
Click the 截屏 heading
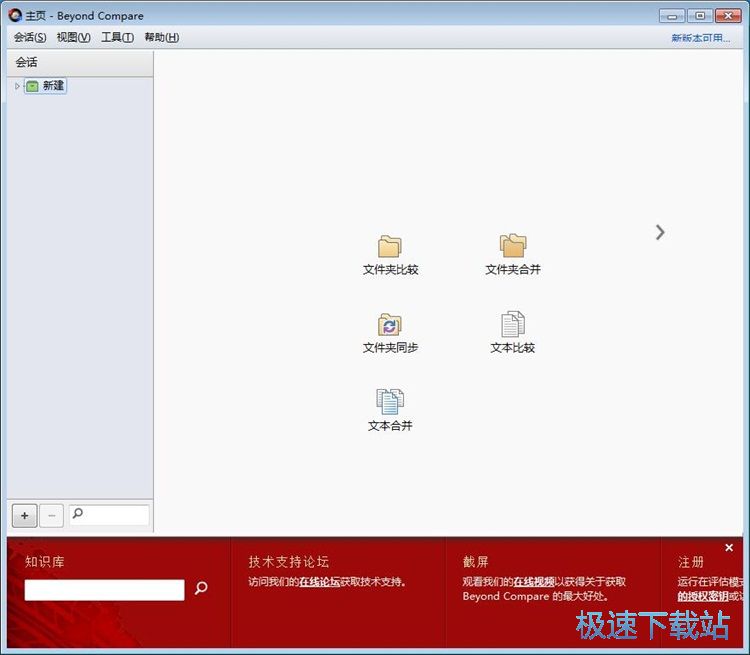coord(475,562)
